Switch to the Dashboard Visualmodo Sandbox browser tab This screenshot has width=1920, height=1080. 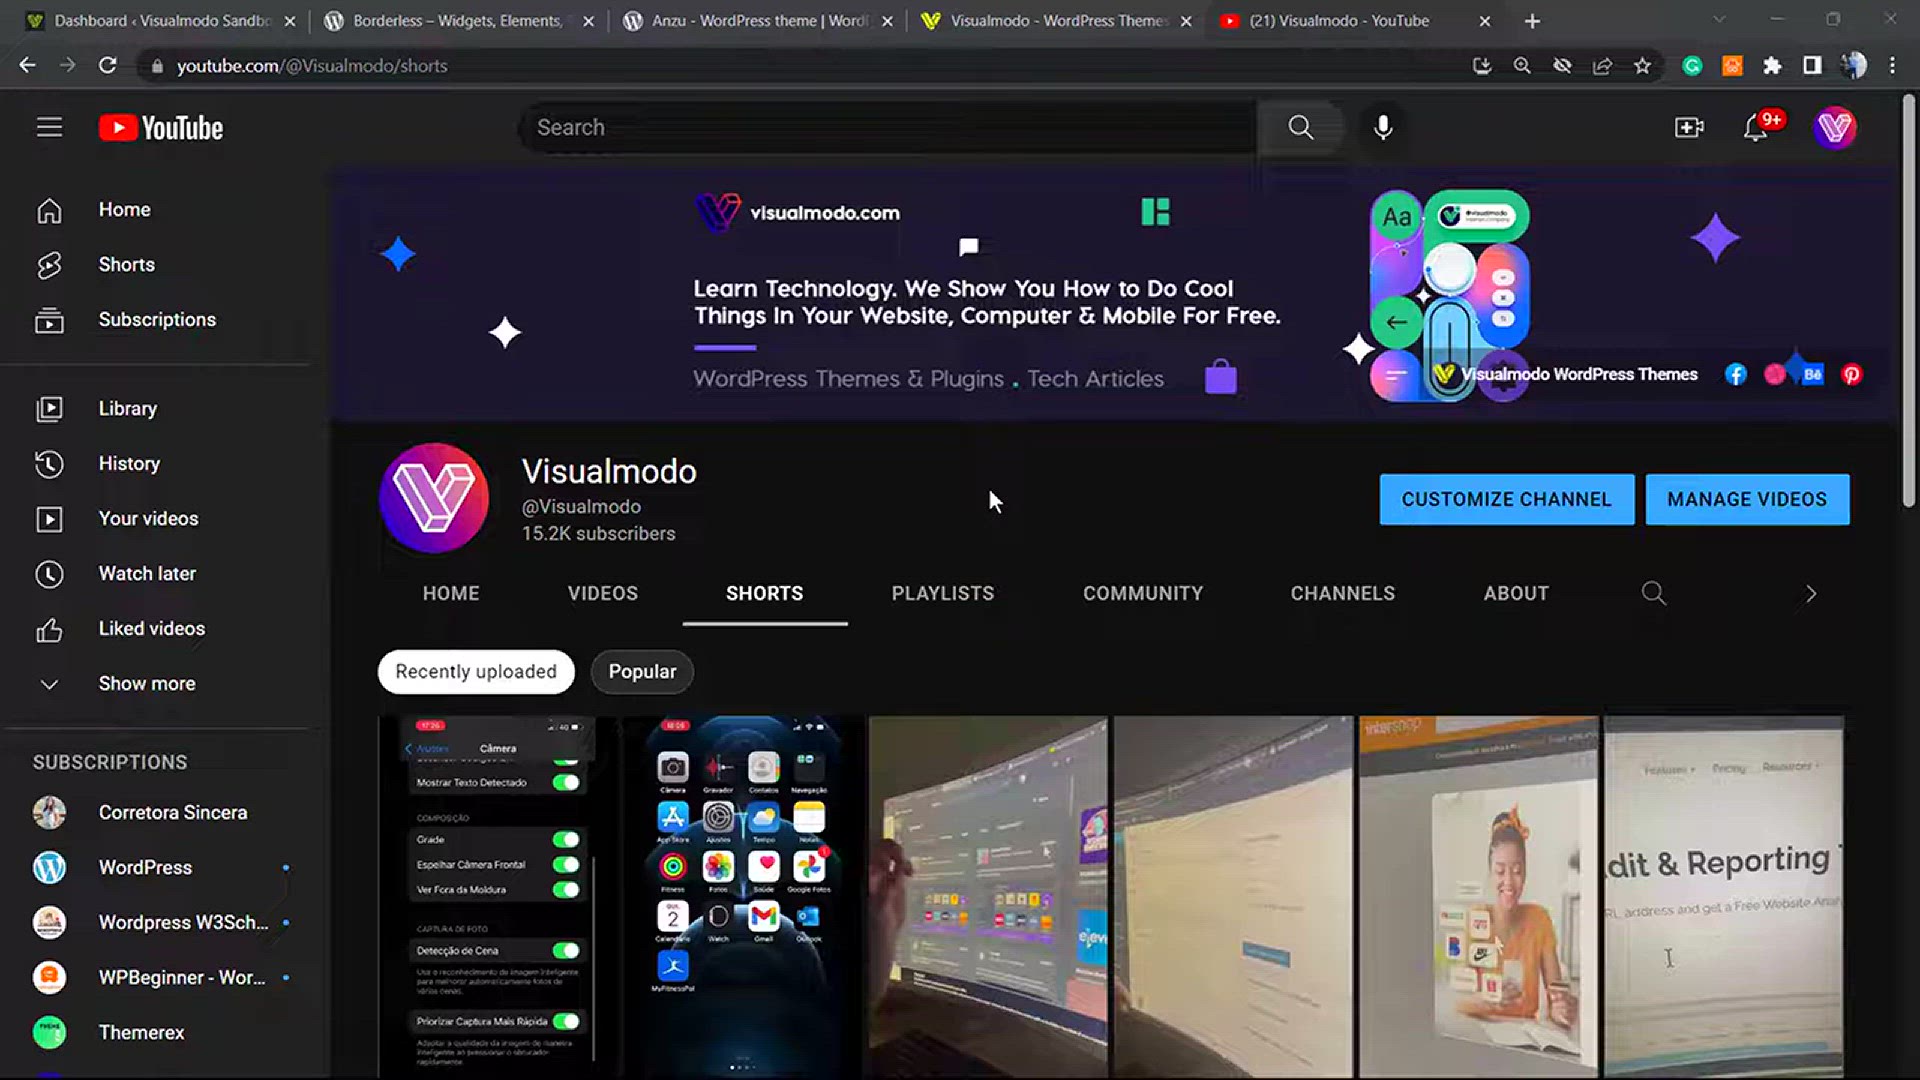pyautogui.click(x=160, y=20)
